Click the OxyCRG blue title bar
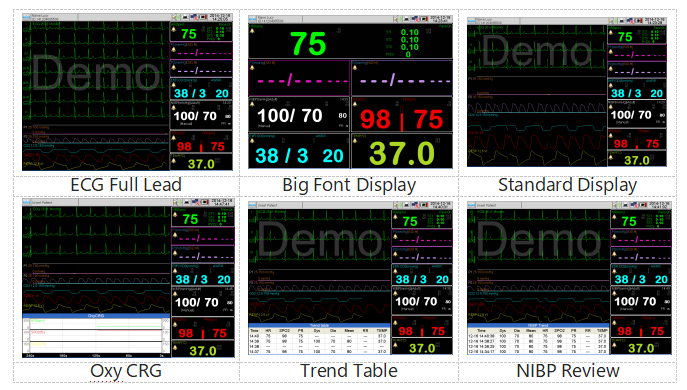The width and height of the screenshot is (687, 390). [96, 316]
